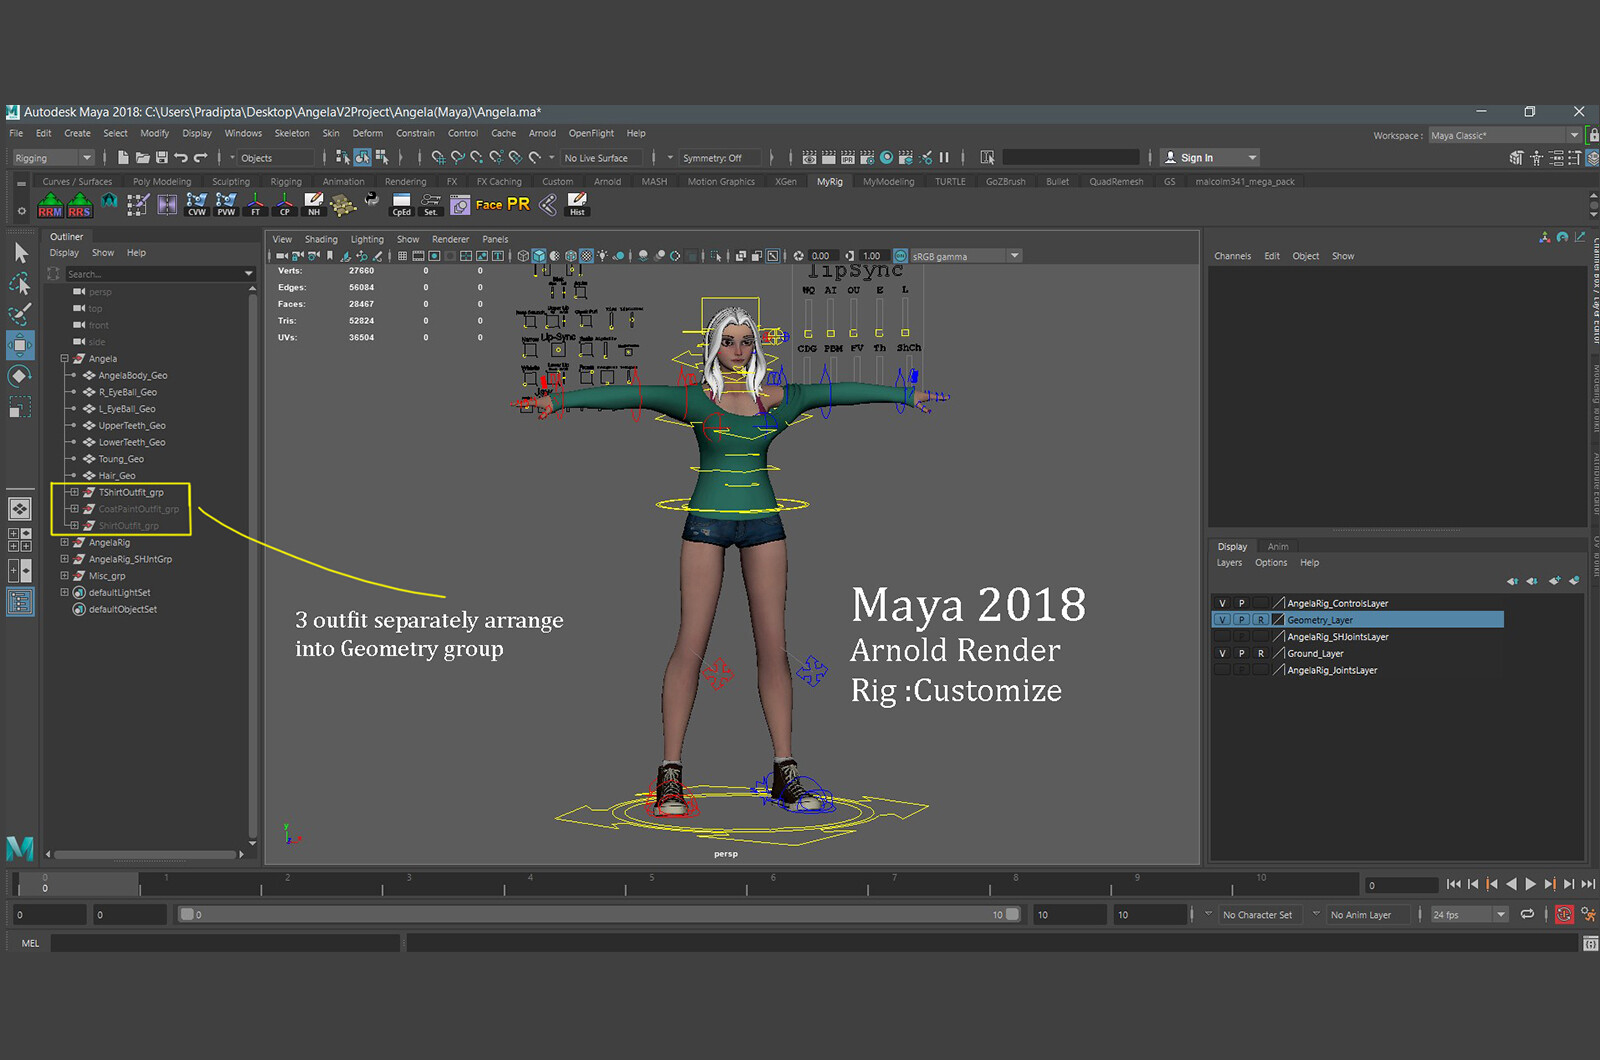Toggle the R box on AngelaRig_ControlsLayer
1600x1060 pixels.
click(1261, 603)
